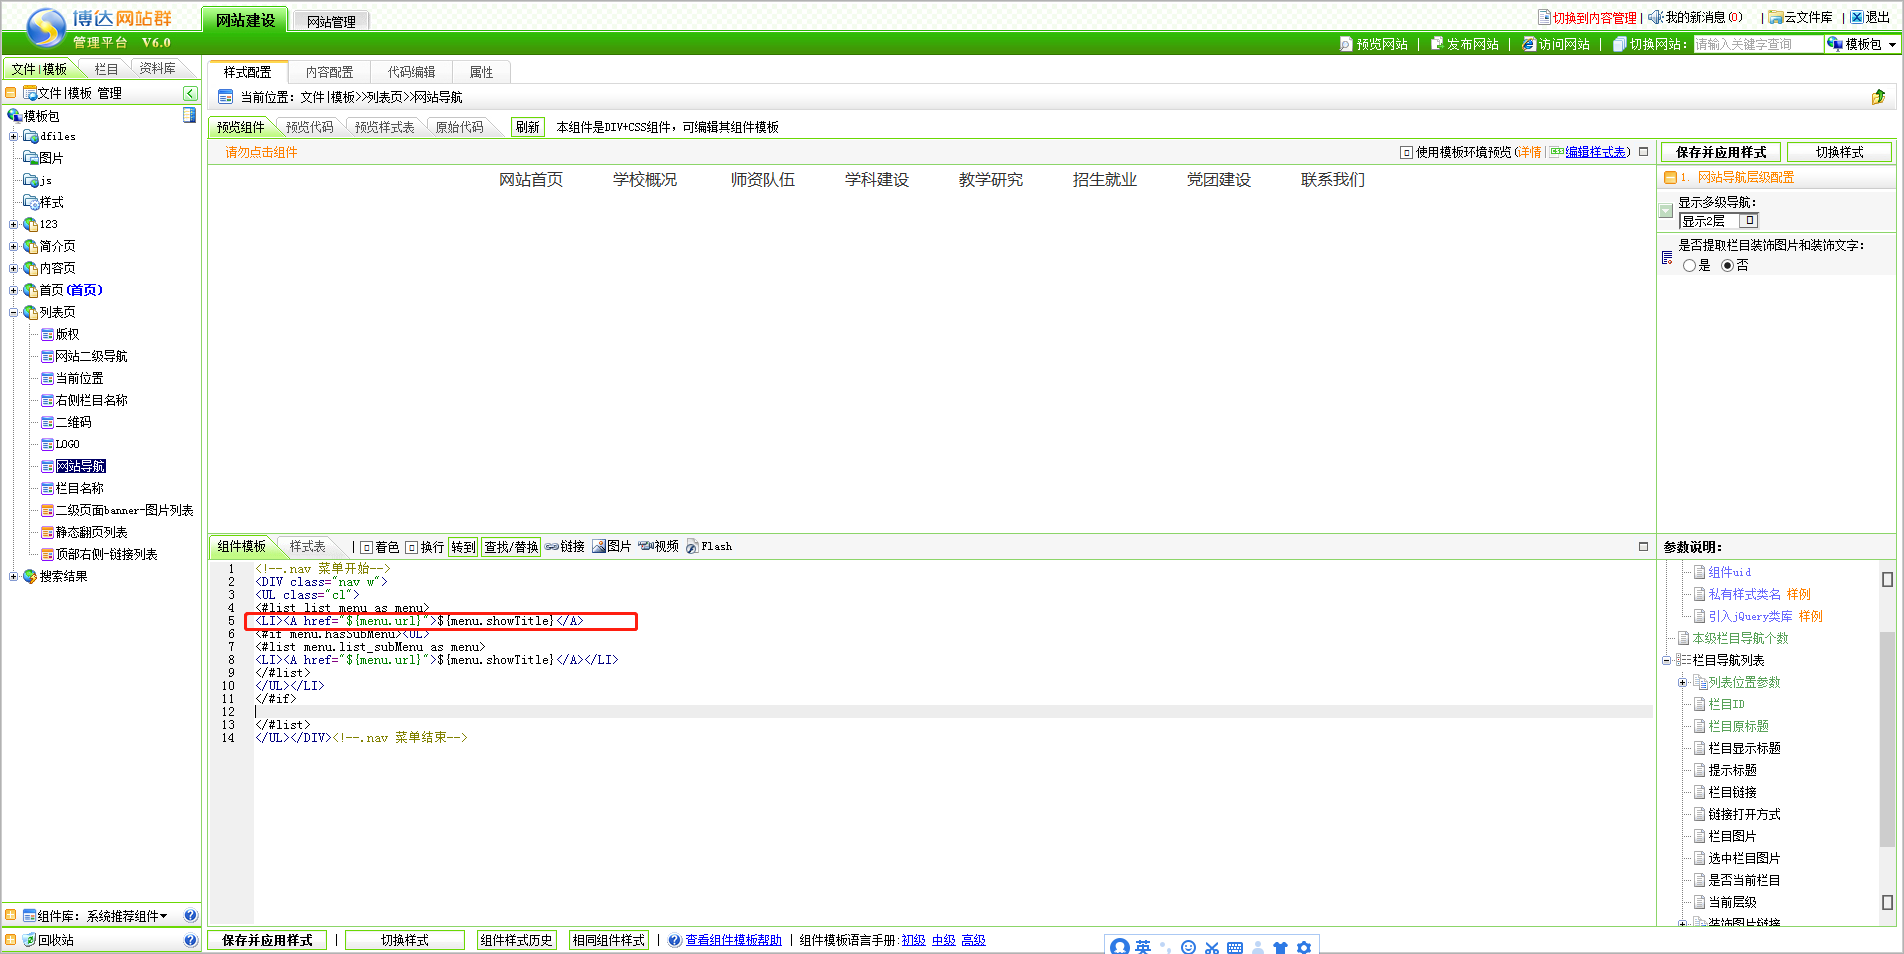Open the 云文件库 cloud folder icon
Screen dimensions: 1904x954
pyautogui.click(x=1775, y=17)
